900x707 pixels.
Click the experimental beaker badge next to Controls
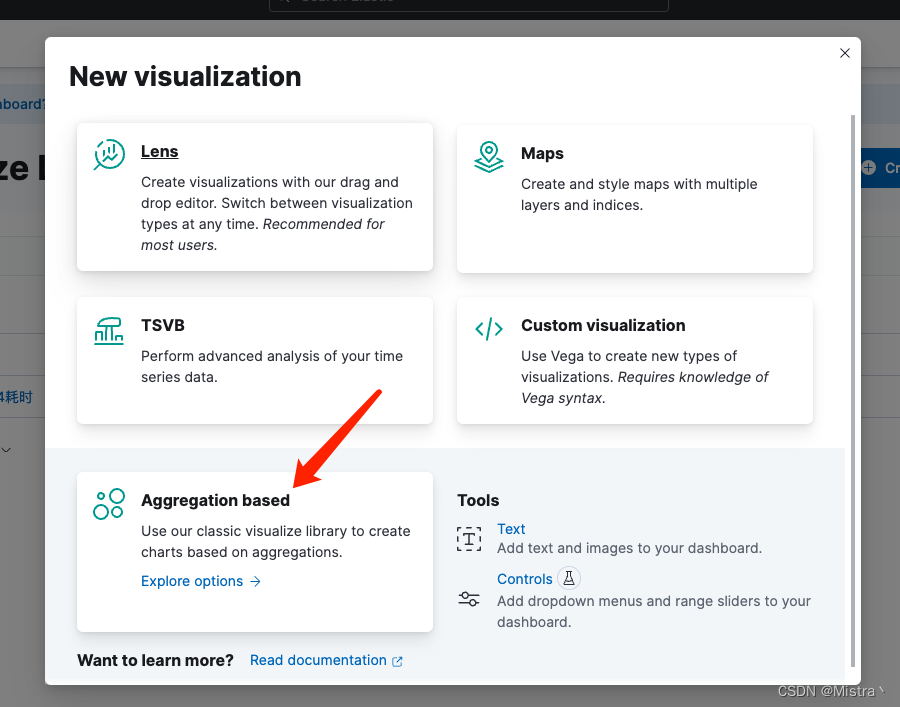569,578
